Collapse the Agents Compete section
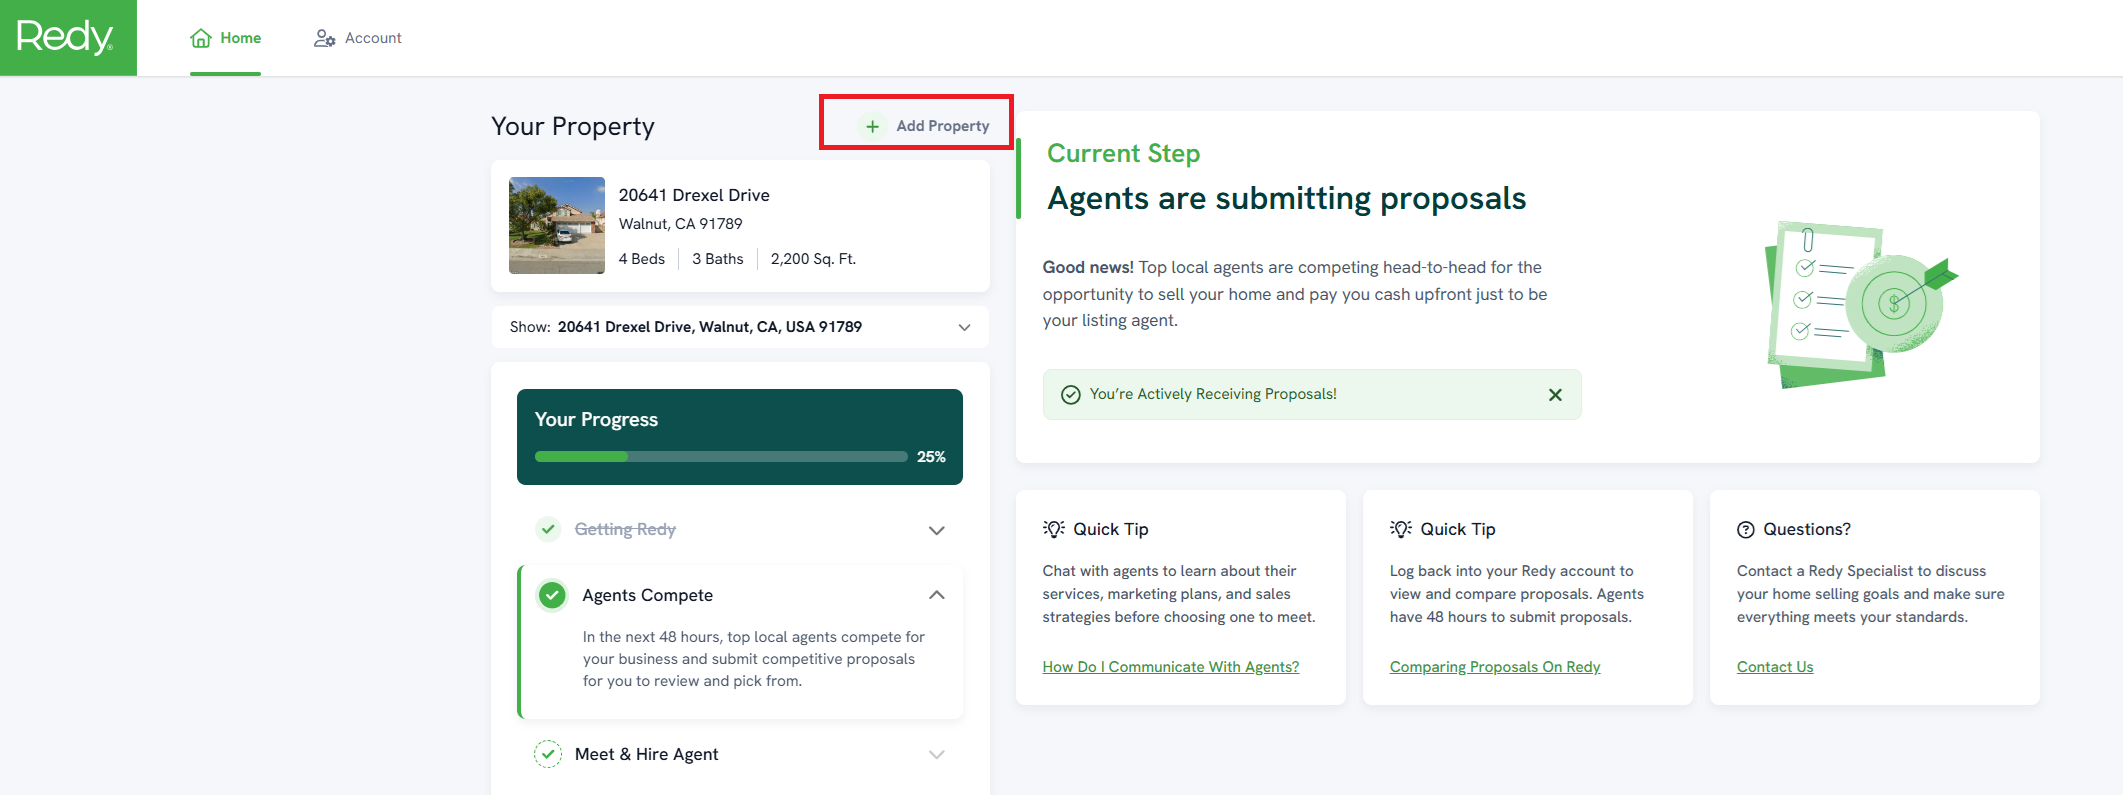 coord(937,595)
